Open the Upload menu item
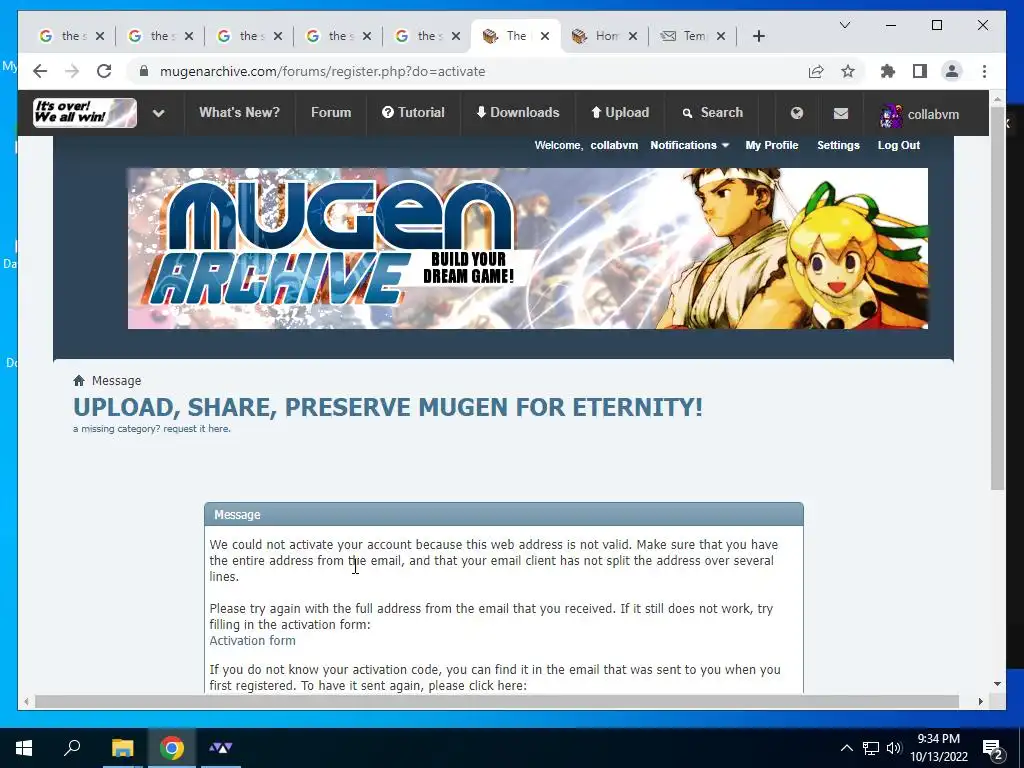Image resolution: width=1024 pixels, height=768 pixels. pyautogui.click(x=620, y=112)
